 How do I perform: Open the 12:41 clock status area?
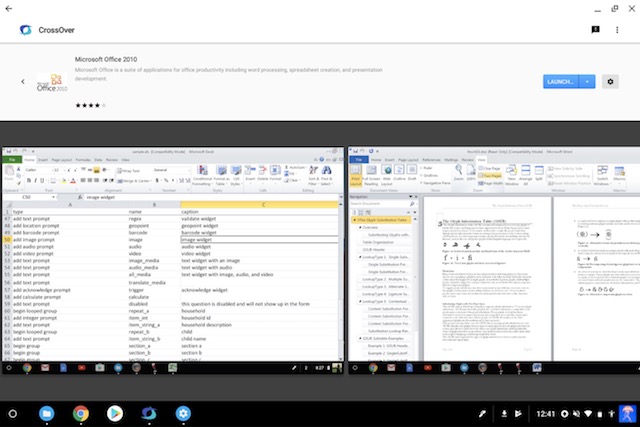tap(546, 414)
